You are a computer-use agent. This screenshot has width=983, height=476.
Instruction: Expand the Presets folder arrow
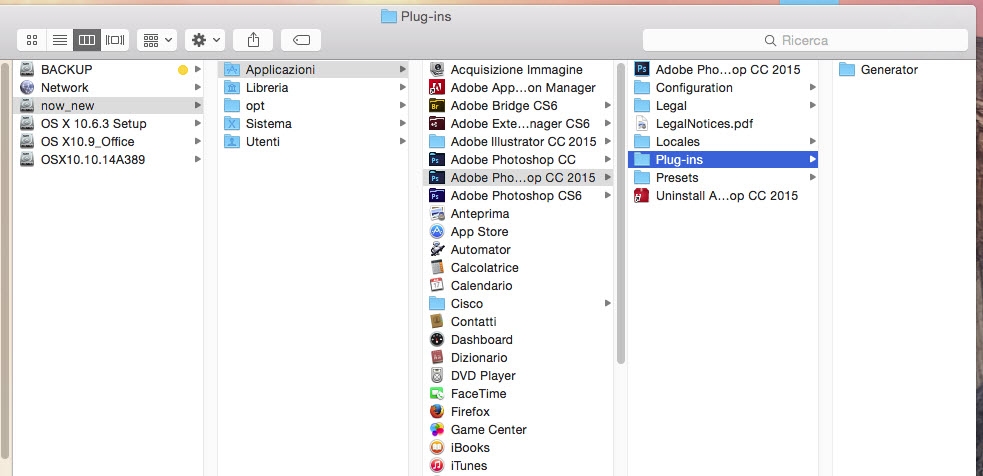(x=812, y=178)
